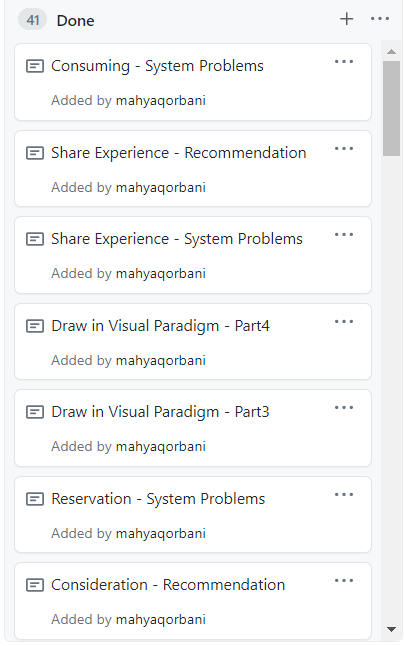404x646 pixels.
Task: Open menu for Share Experience - Recommendation card
Action: point(344,149)
